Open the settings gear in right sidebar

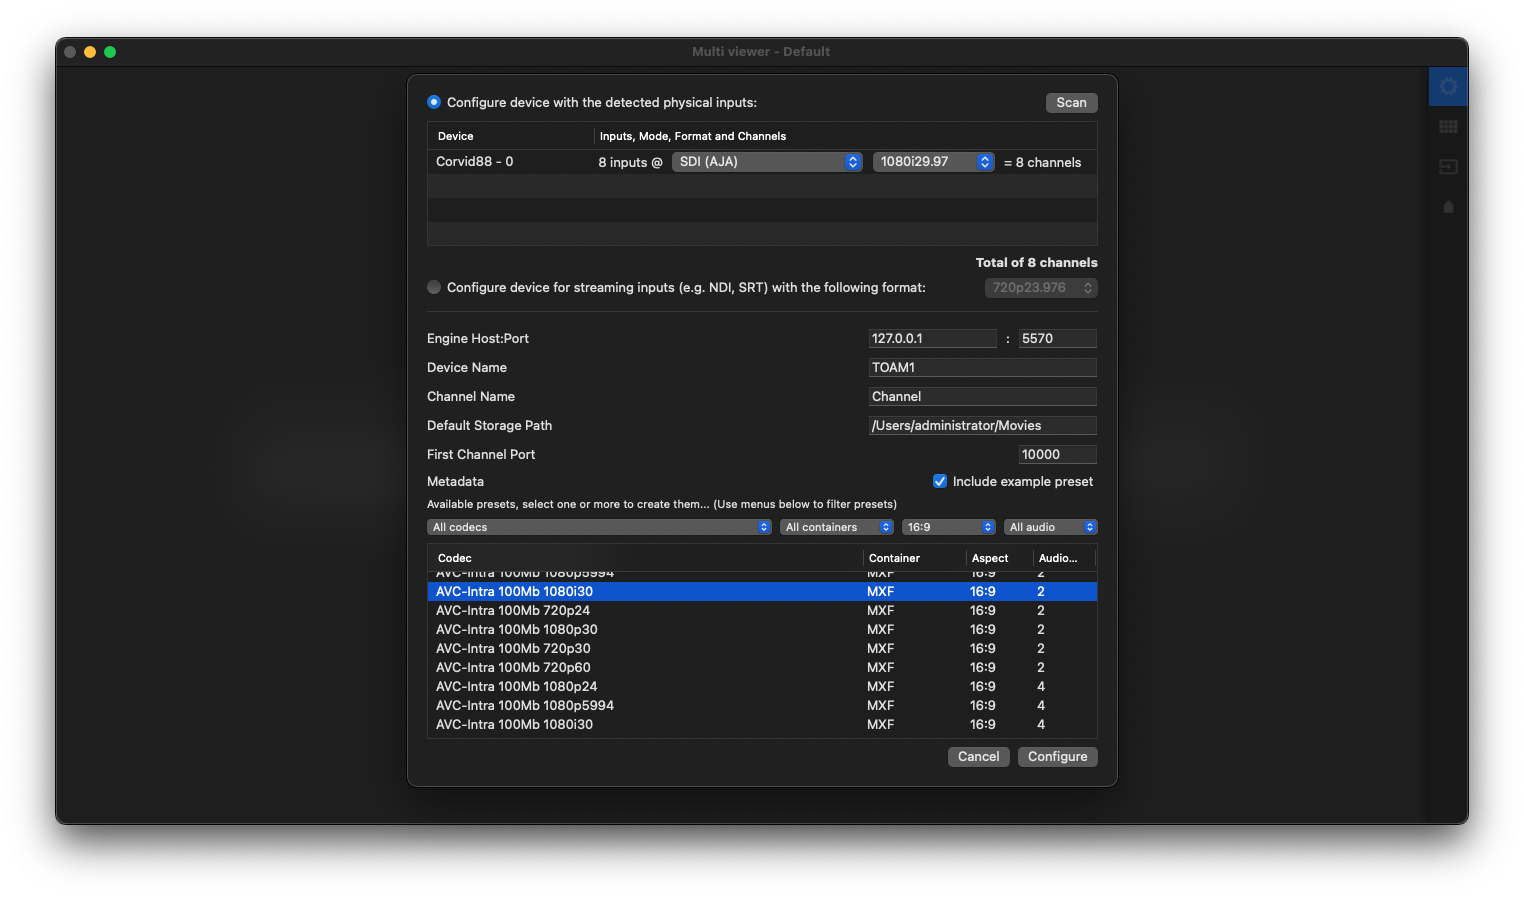pyautogui.click(x=1448, y=87)
